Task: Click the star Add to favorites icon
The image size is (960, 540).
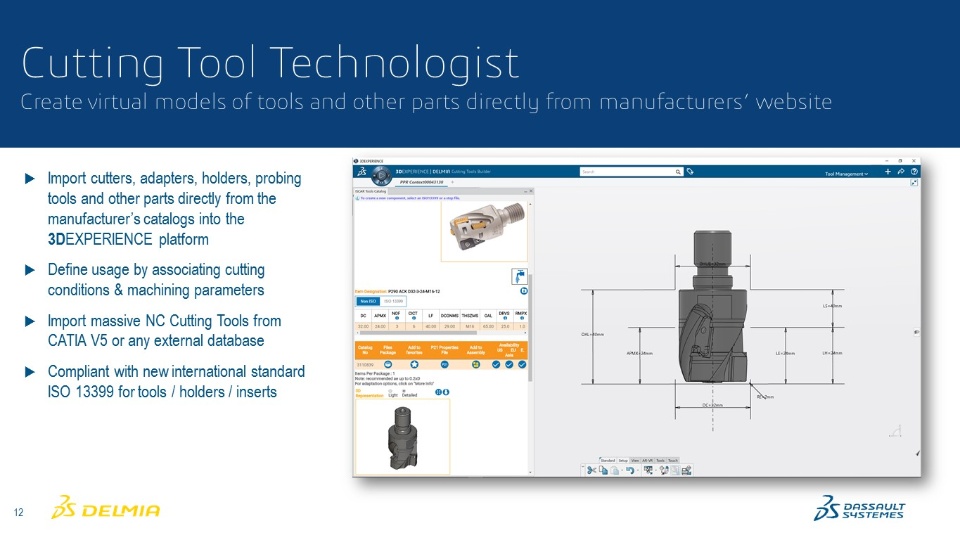Action: [x=414, y=364]
